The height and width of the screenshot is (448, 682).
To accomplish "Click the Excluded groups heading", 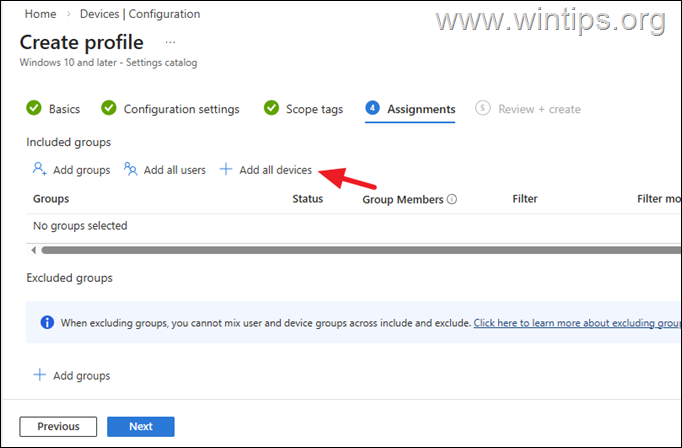I will tap(70, 278).
